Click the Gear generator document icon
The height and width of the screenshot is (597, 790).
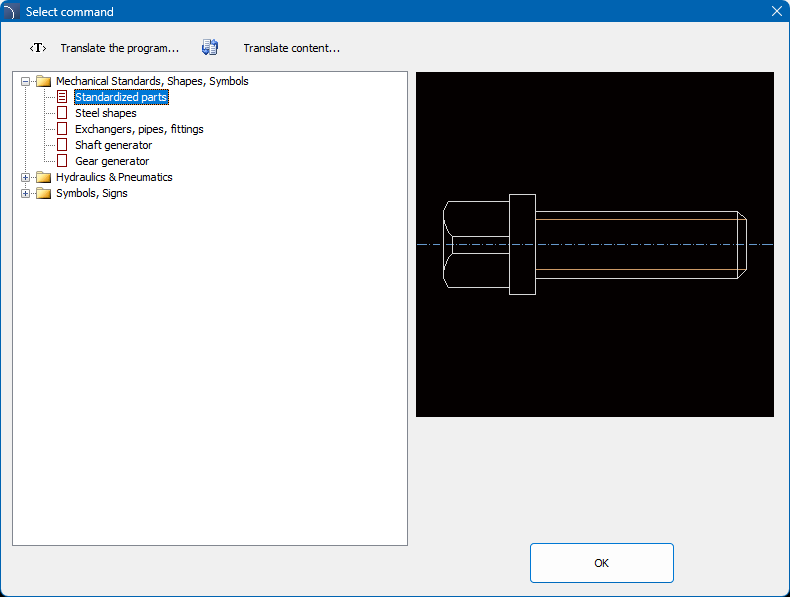[x=62, y=161]
